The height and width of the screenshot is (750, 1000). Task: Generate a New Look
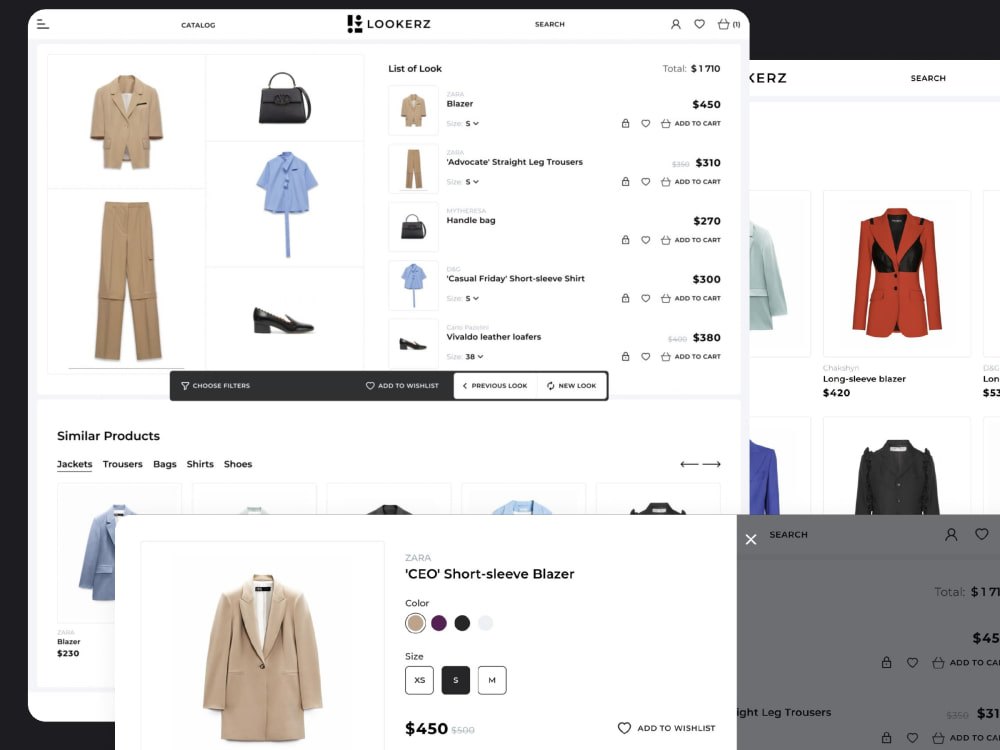[571, 386]
